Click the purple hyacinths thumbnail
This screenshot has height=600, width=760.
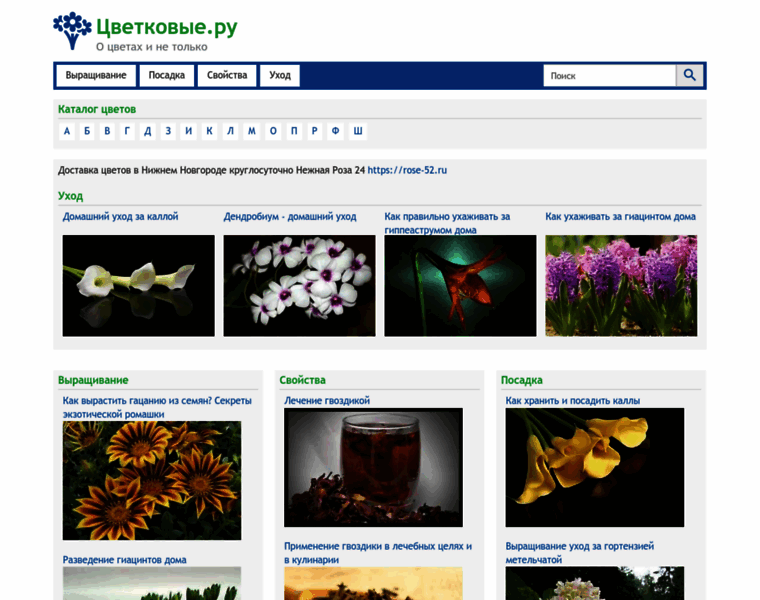click(x=621, y=285)
